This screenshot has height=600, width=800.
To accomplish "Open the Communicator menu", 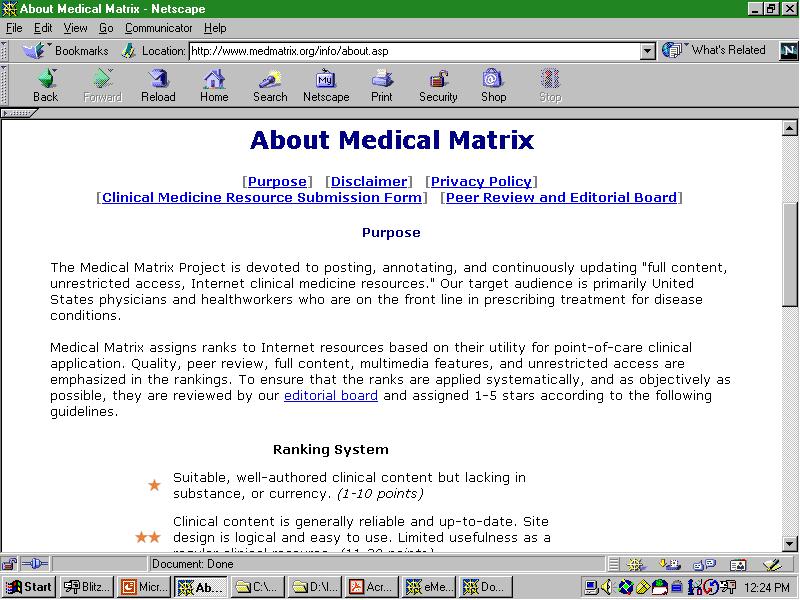I will pyautogui.click(x=158, y=28).
